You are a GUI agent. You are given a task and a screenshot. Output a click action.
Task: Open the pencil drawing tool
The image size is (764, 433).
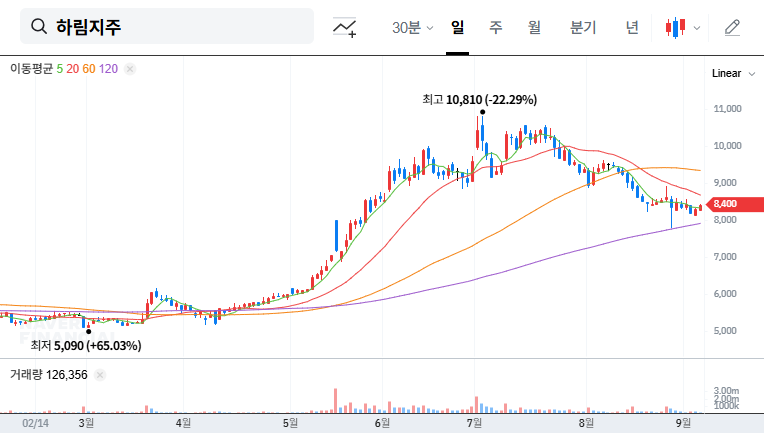pyautogui.click(x=732, y=27)
